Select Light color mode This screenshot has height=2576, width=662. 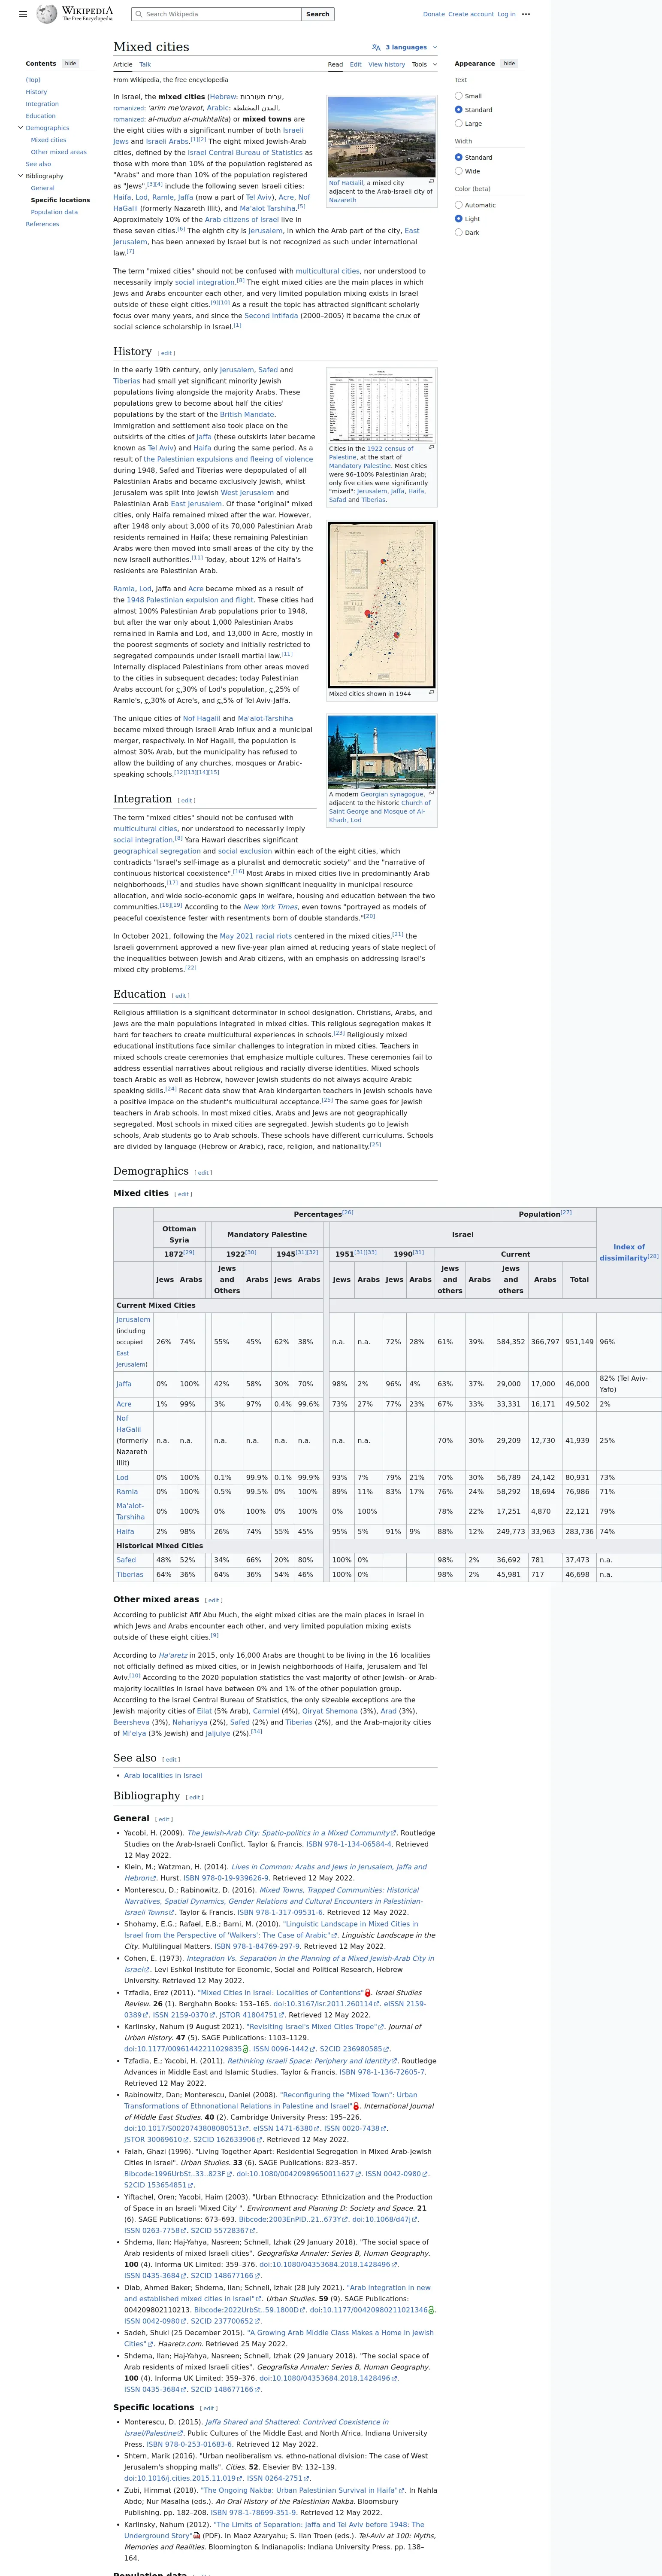point(459,218)
